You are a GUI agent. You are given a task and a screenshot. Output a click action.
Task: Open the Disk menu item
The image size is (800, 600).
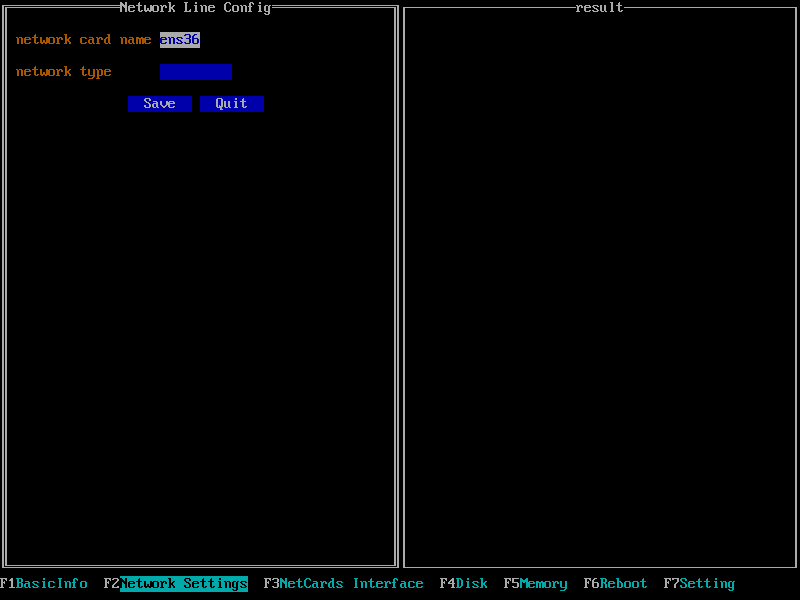[472, 584]
